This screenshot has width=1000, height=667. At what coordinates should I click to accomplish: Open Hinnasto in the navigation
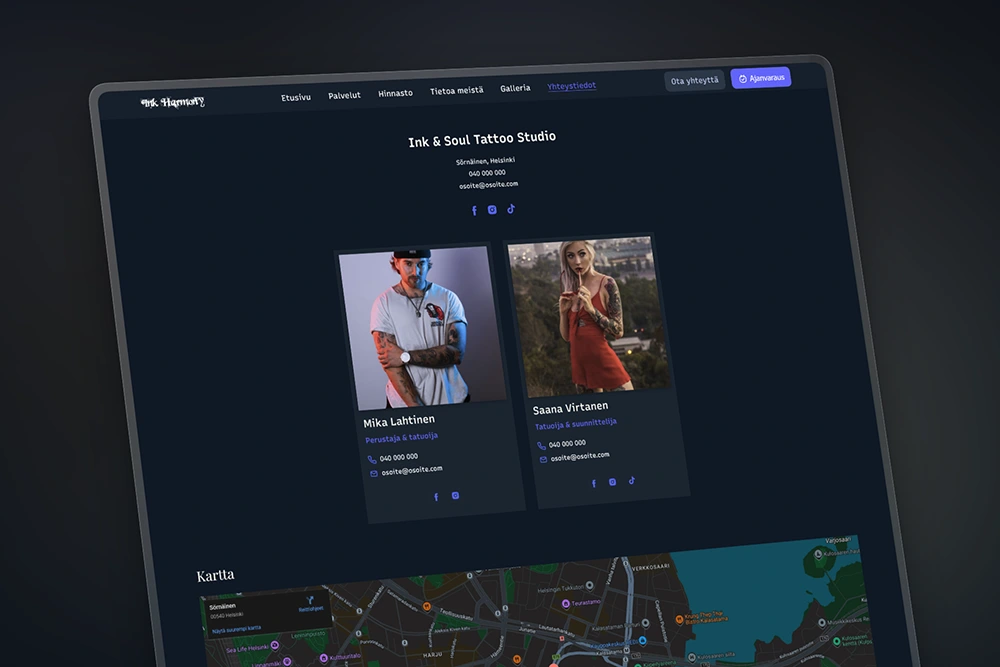click(x=395, y=93)
